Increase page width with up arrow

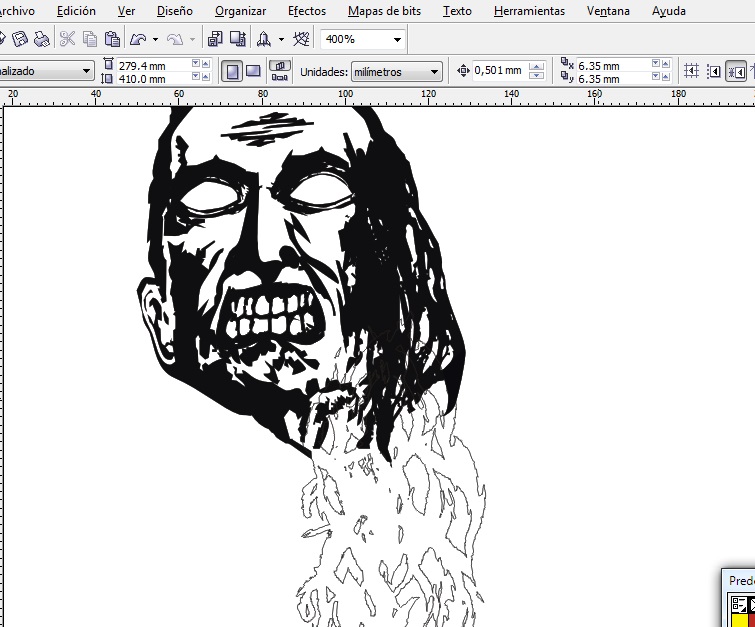coord(206,64)
